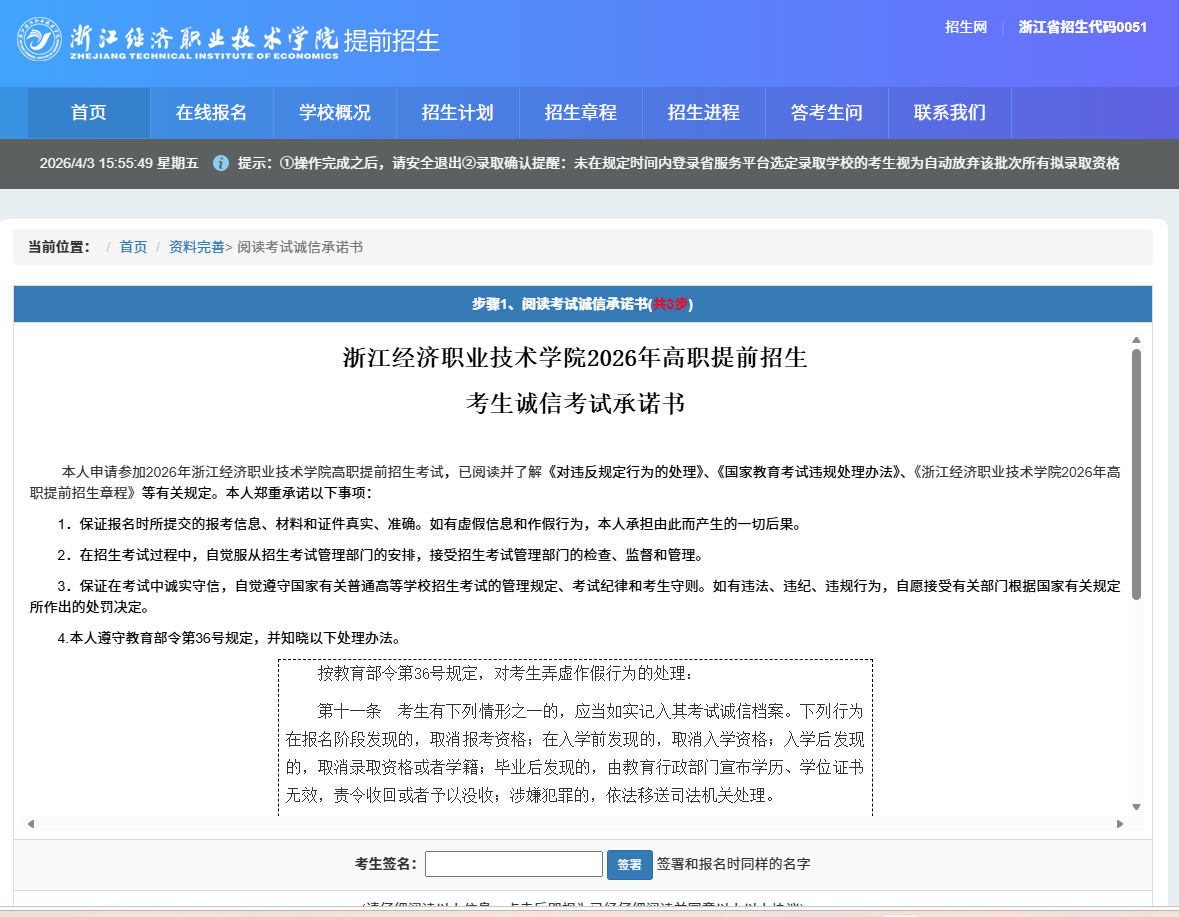Focus the 考生签名 input field
This screenshot has height=917, width=1179.
click(x=513, y=864)
